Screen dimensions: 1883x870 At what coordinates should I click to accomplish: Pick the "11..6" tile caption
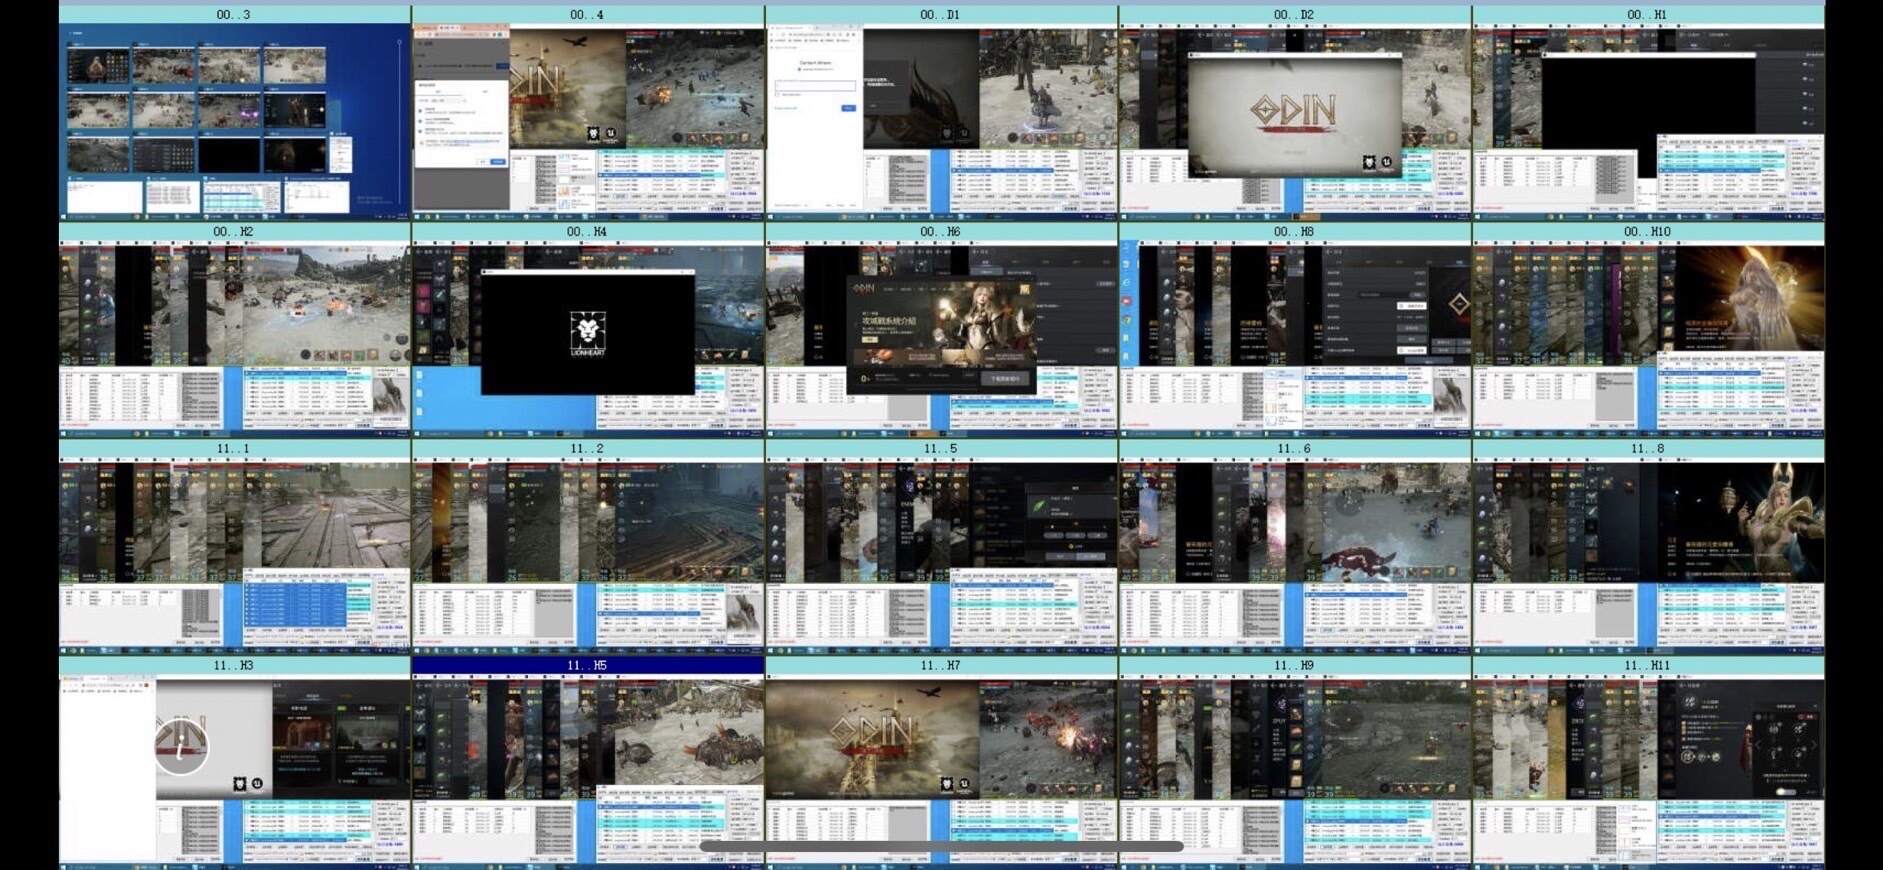tap(1294, 449)
